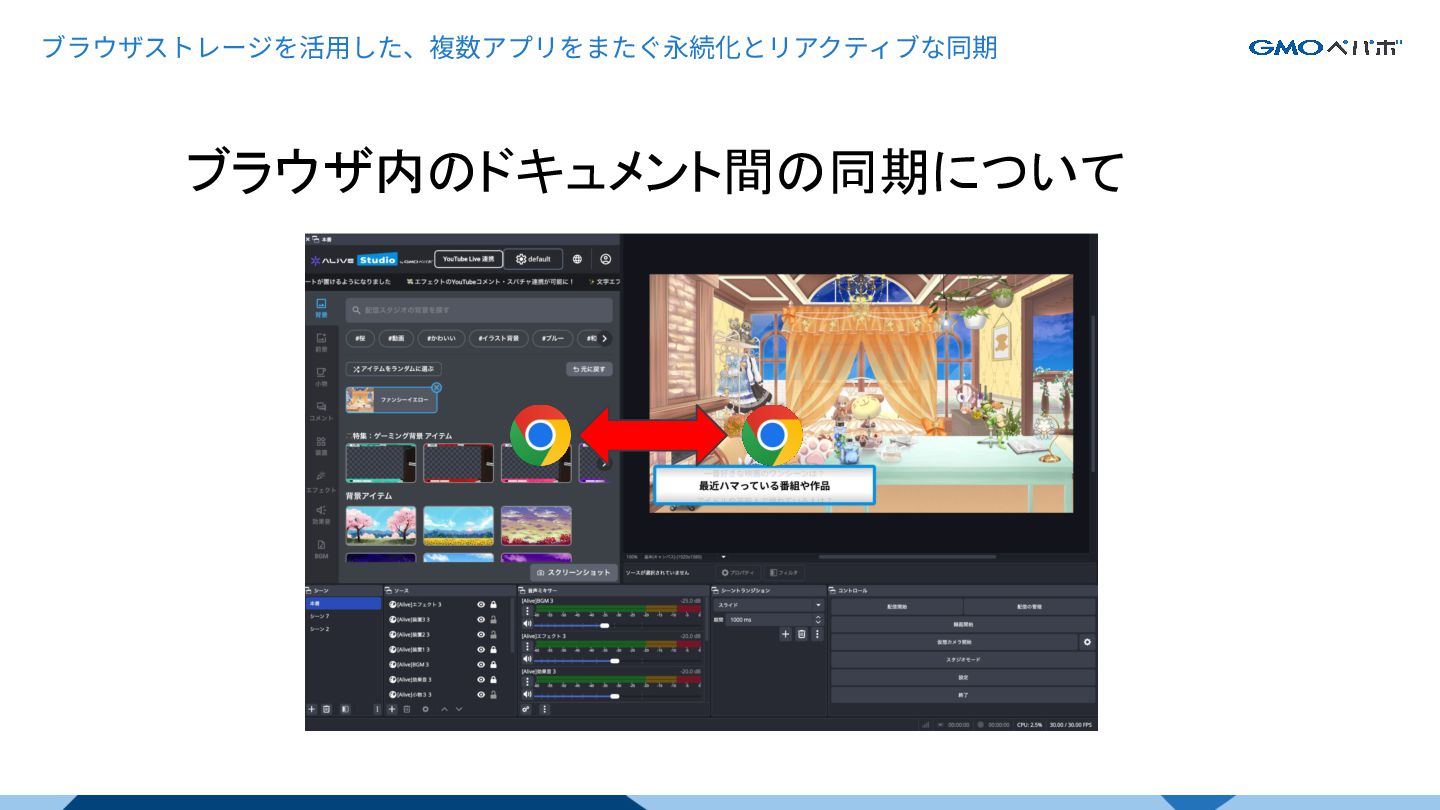The image size is (1440, 810).
Task: Mute the [Alive]エフェクト 3 mixer speaker icon
Action: (527, 659)
